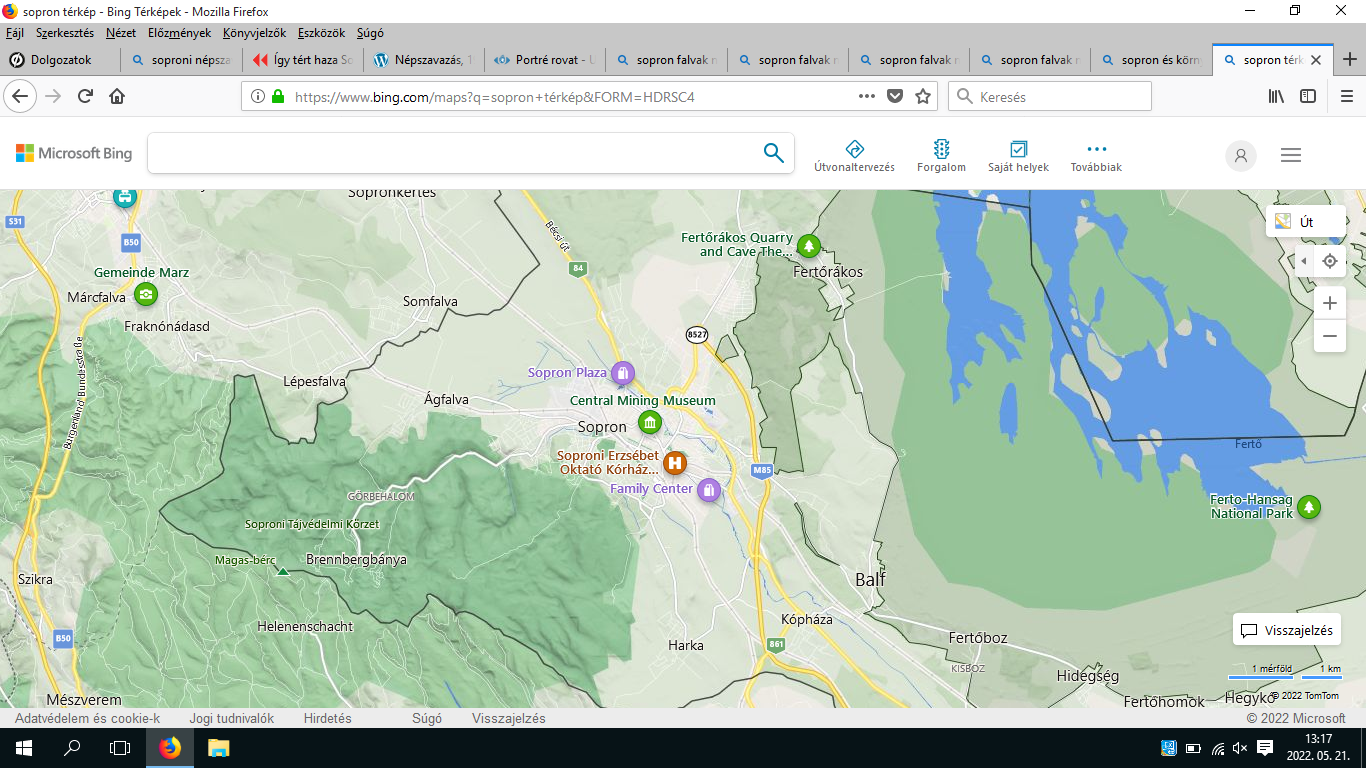
Task: Open the Adatvédelem és cookie-k link
Action: pos(87,718)
